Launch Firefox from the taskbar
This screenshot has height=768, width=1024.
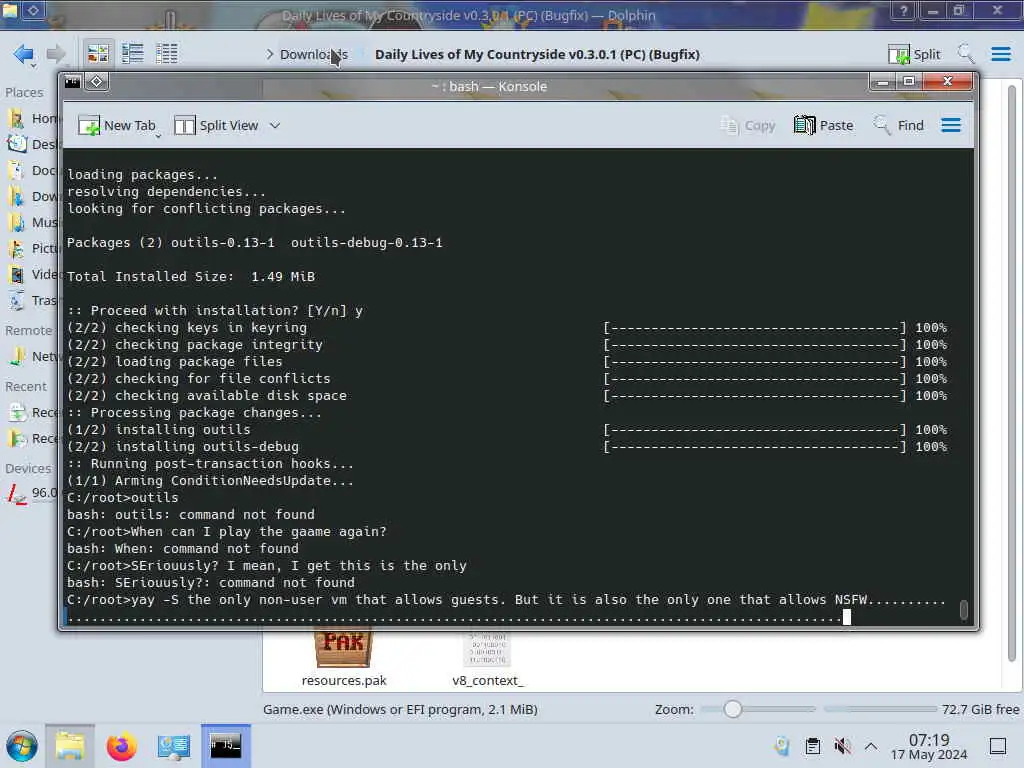tap(121, 746)
